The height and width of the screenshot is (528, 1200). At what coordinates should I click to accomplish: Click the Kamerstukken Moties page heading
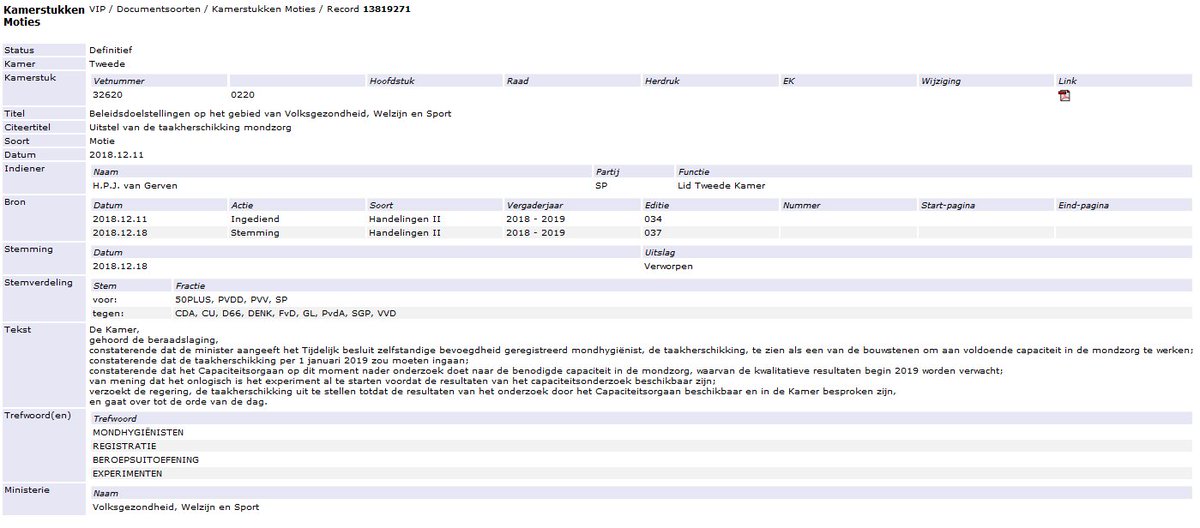point(44,15)
